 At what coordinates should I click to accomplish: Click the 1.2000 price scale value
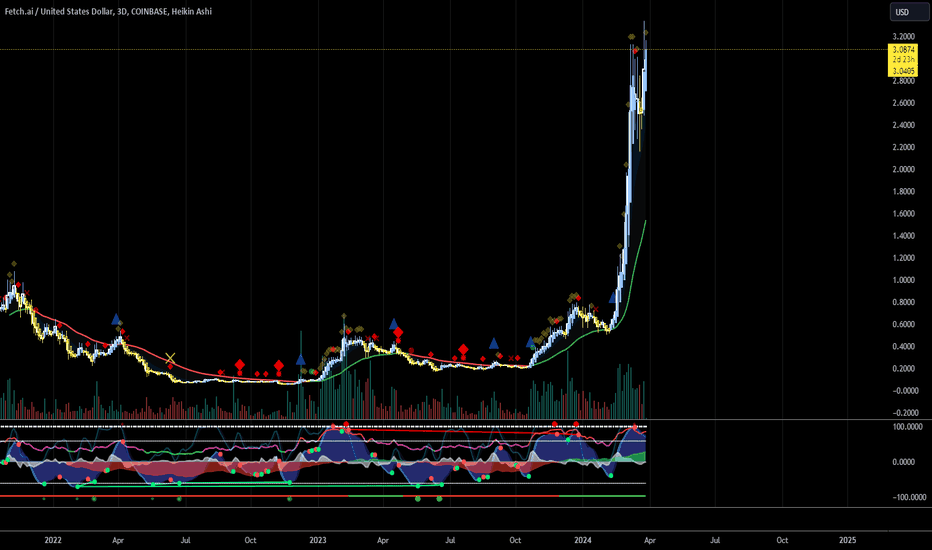[x=903, y=257]
